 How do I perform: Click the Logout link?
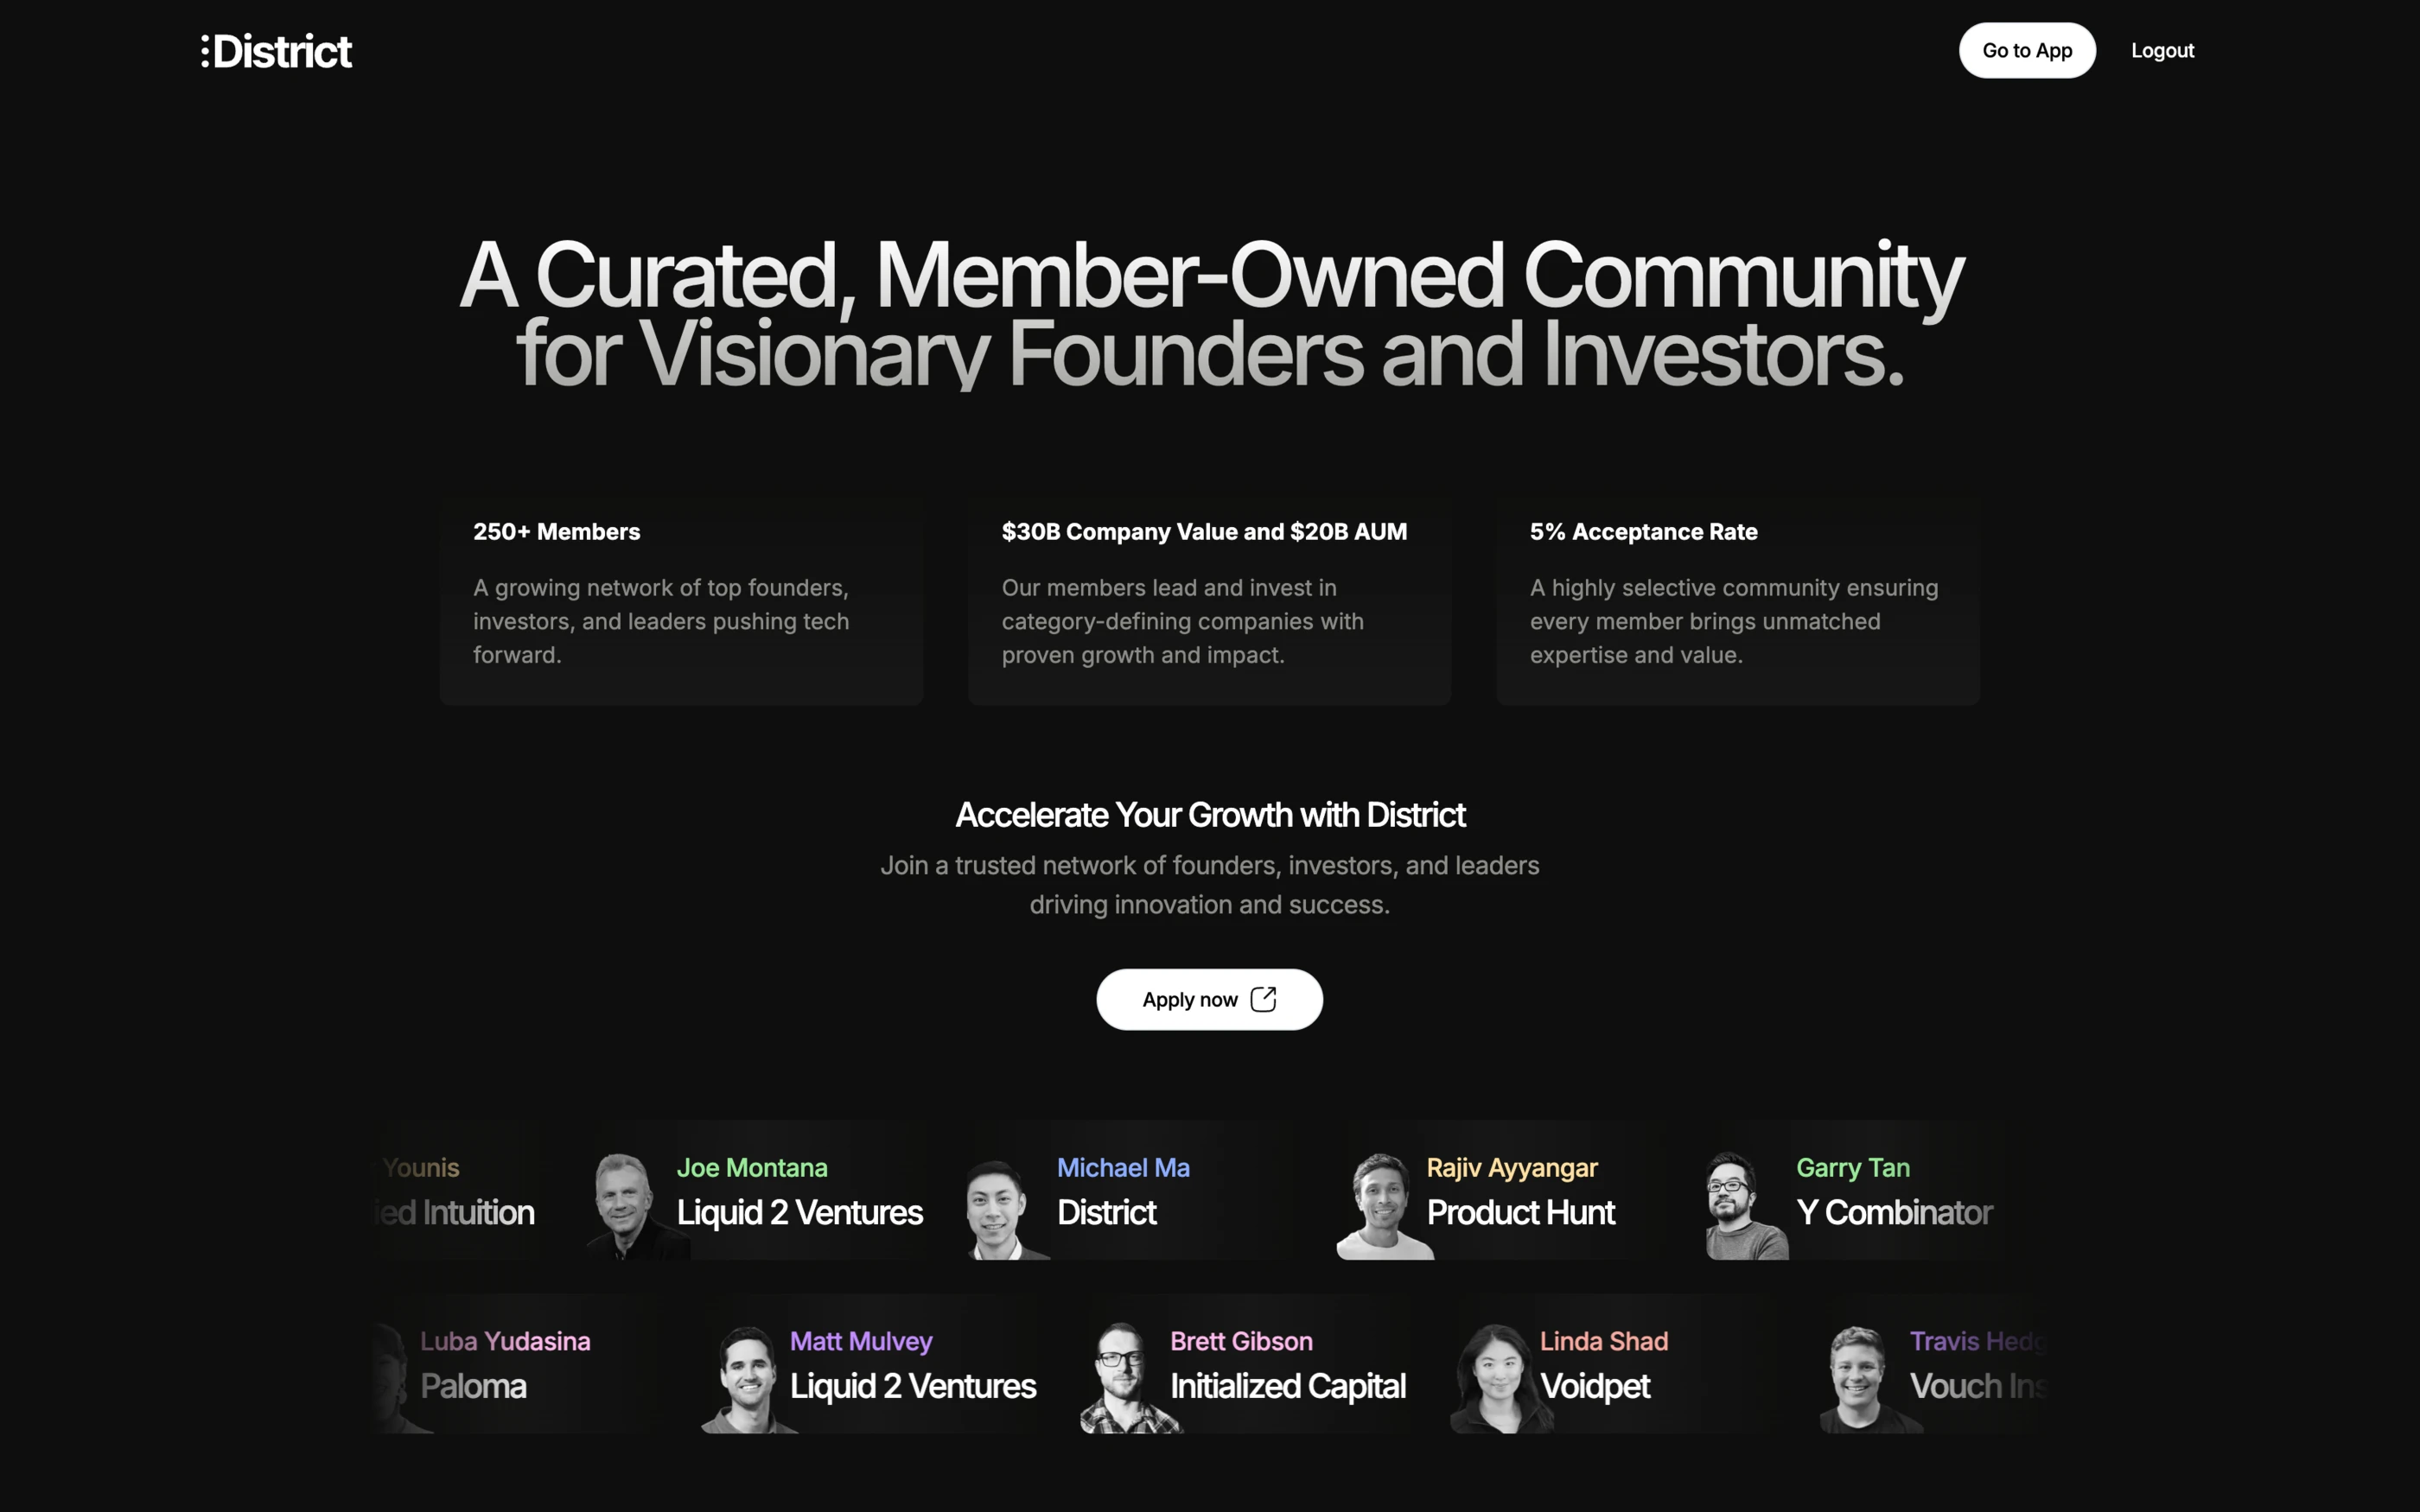(x=2162, y=50)
